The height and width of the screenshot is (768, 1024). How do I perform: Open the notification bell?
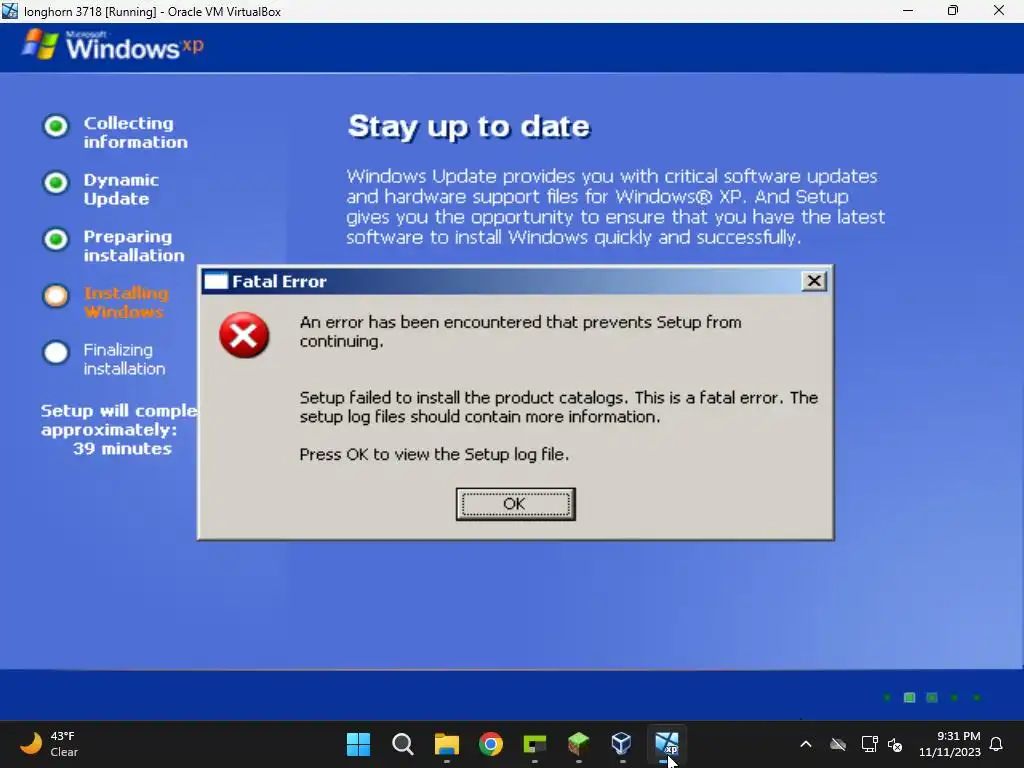pos(996,744)
